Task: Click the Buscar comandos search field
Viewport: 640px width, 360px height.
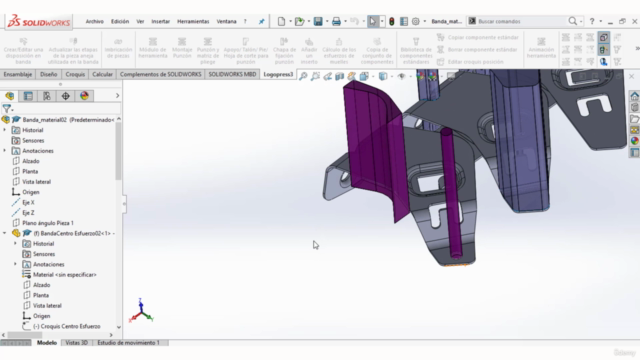Action: pos(522,21)
